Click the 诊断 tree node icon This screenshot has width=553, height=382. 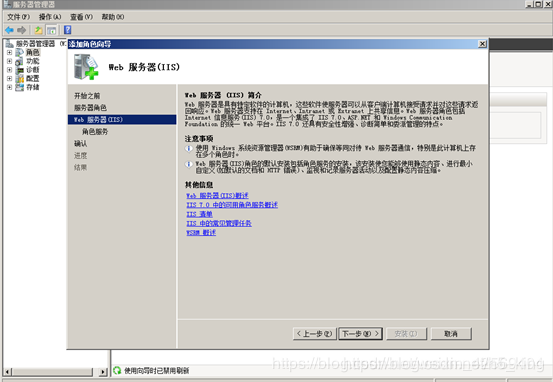[19, 70]
